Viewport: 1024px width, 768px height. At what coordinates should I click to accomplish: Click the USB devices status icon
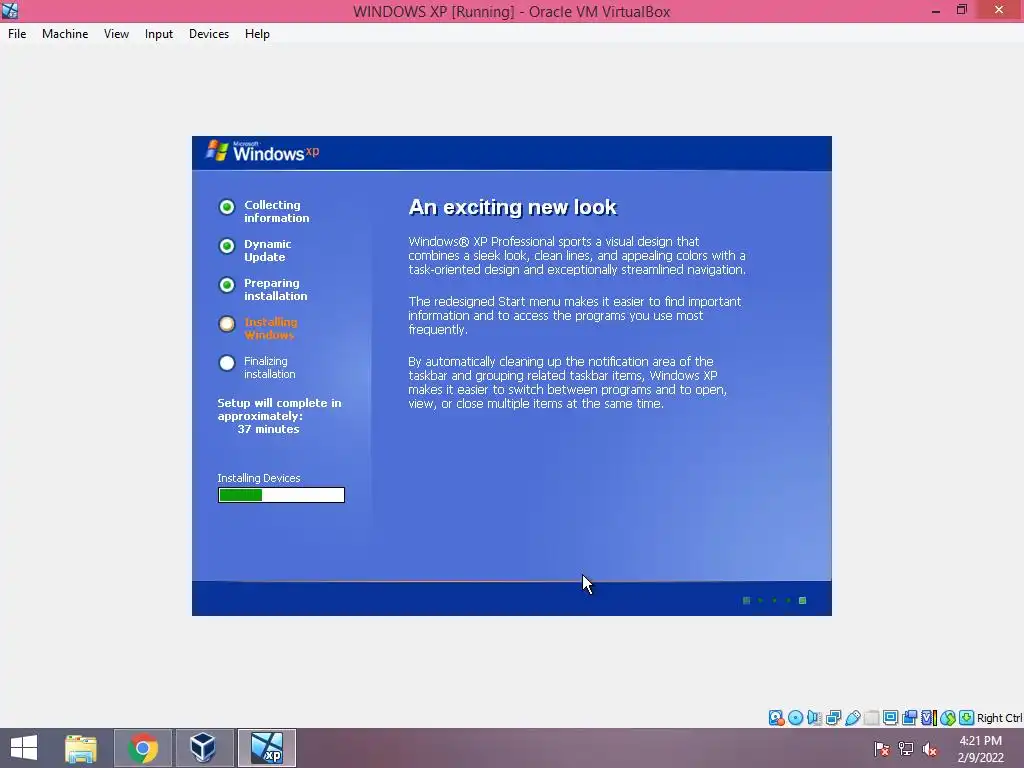pyautogui.click(x=852, y=718)
